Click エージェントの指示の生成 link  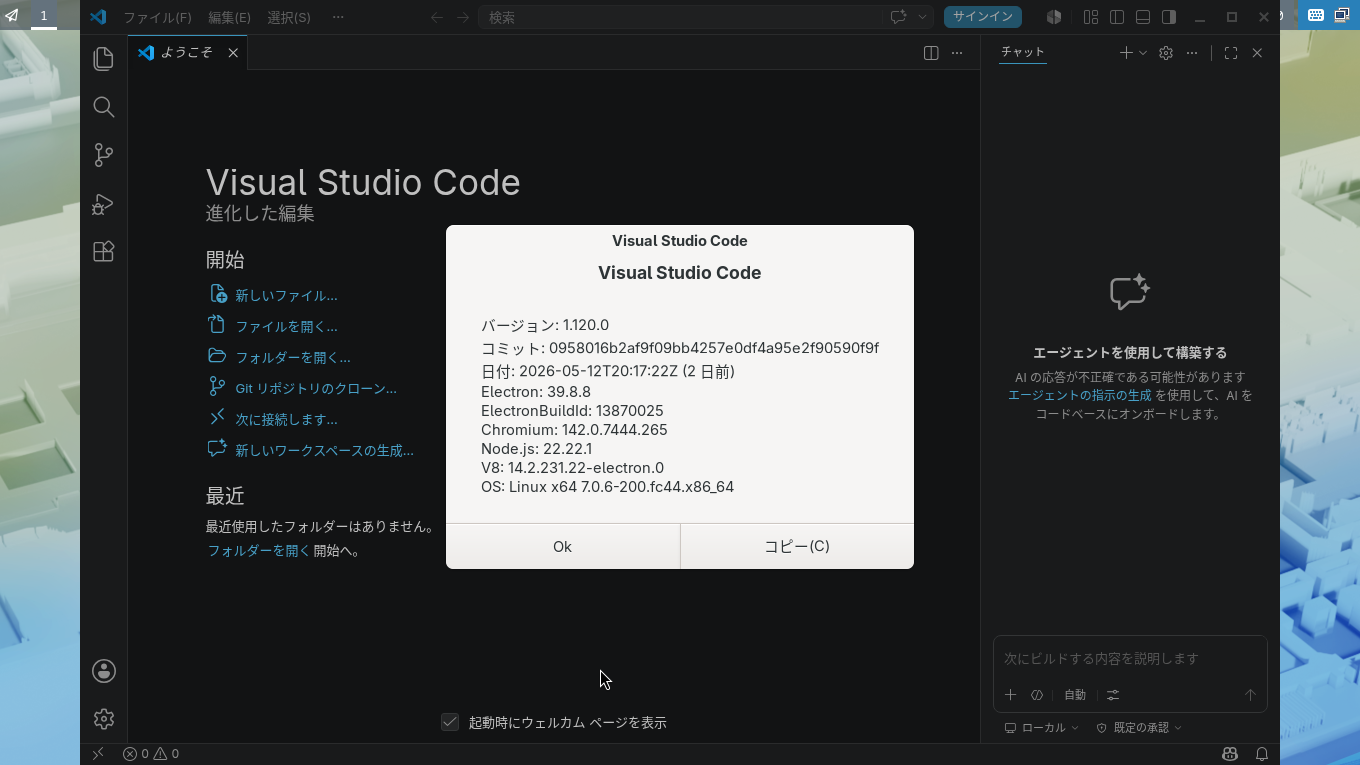coord(1079,396)
